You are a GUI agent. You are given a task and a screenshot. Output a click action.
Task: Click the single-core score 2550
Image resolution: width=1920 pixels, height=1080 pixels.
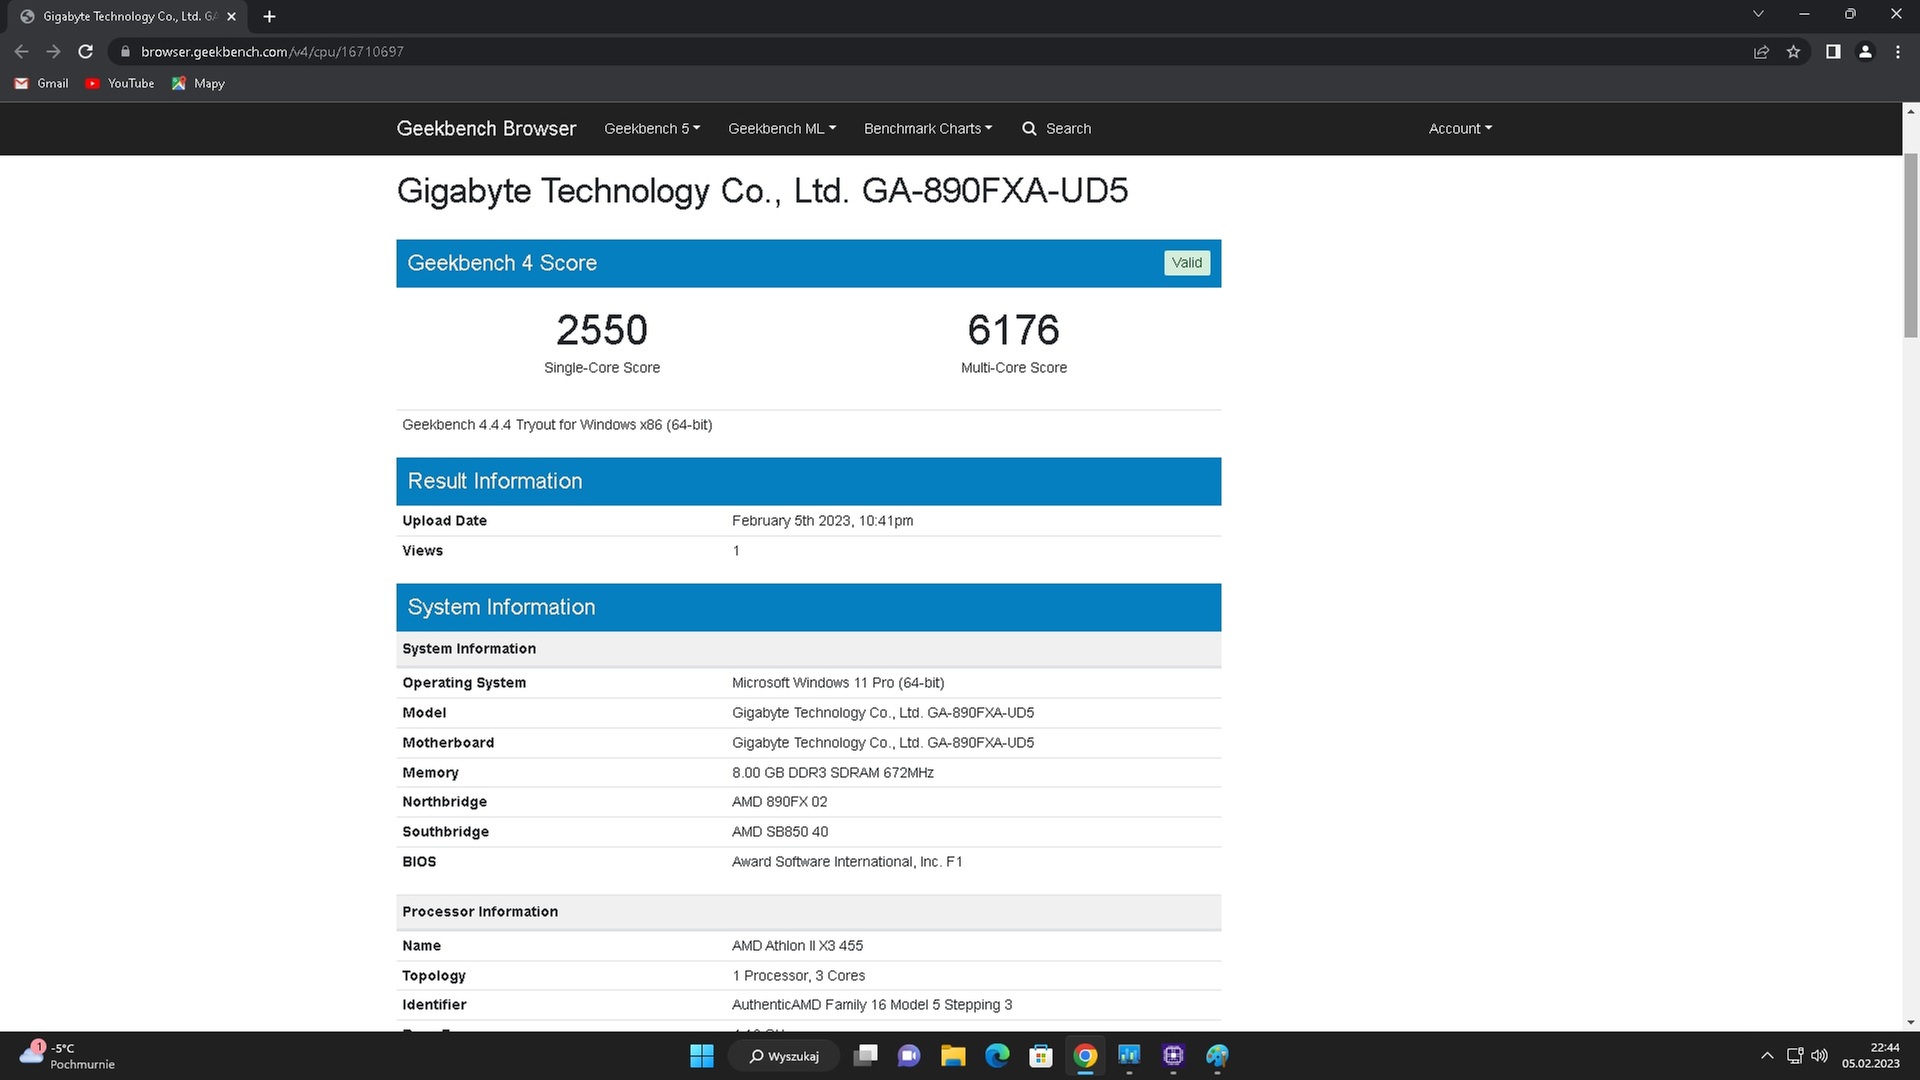(602, 330)
